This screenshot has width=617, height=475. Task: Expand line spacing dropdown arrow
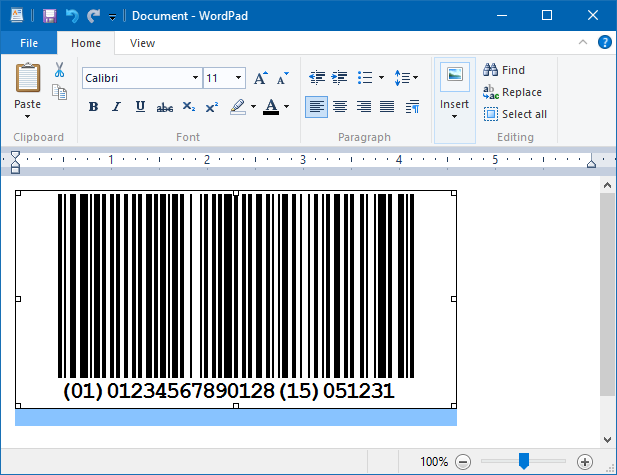416,78
